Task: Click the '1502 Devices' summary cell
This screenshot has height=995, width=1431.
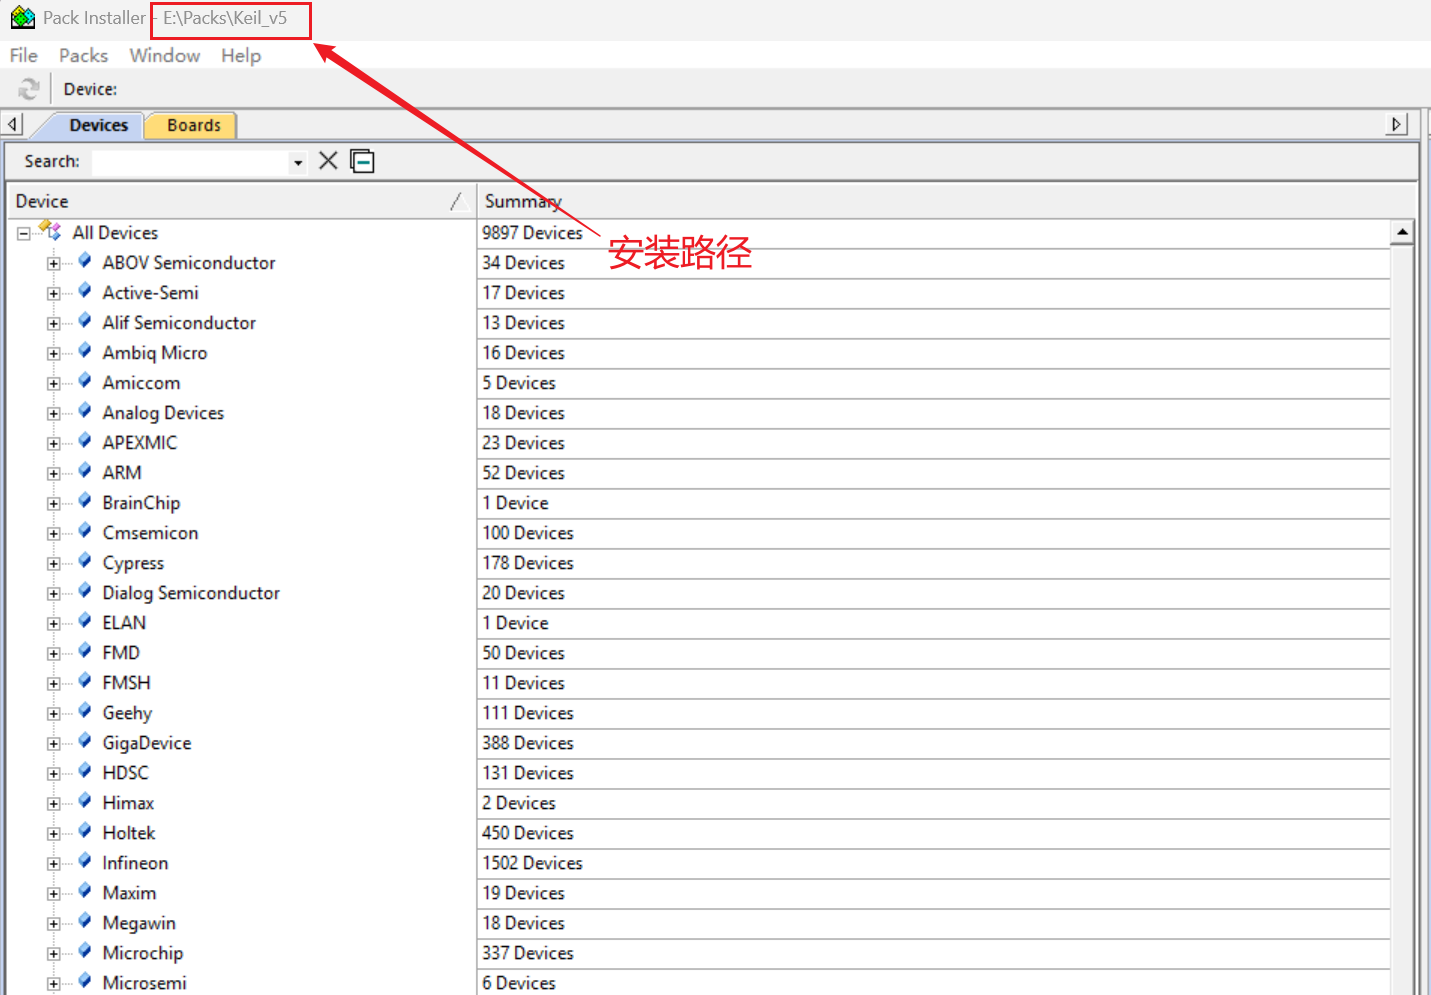Action: point(532,863)
